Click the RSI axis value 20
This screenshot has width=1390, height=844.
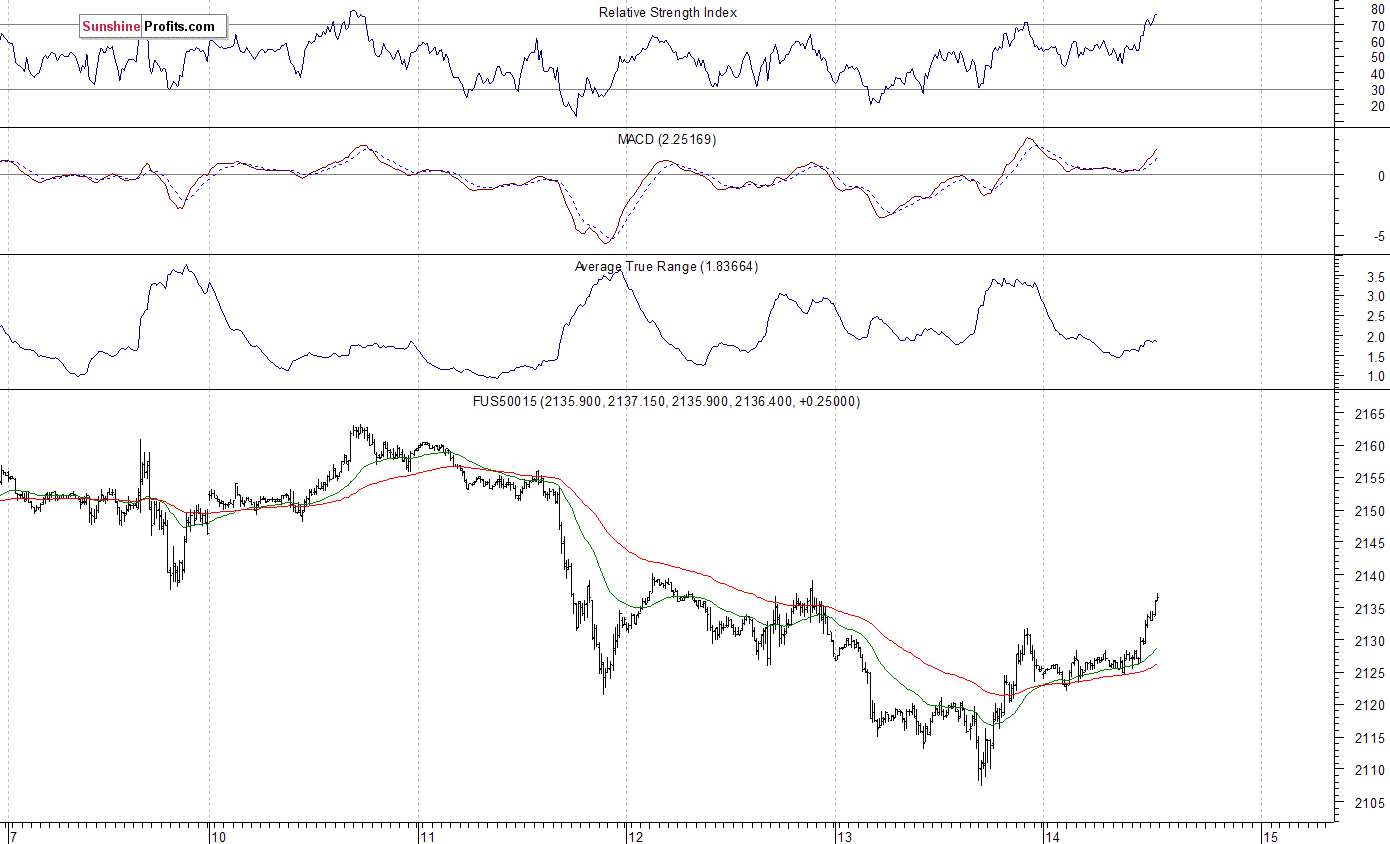pyautogui.click(x=1378, y=105)
